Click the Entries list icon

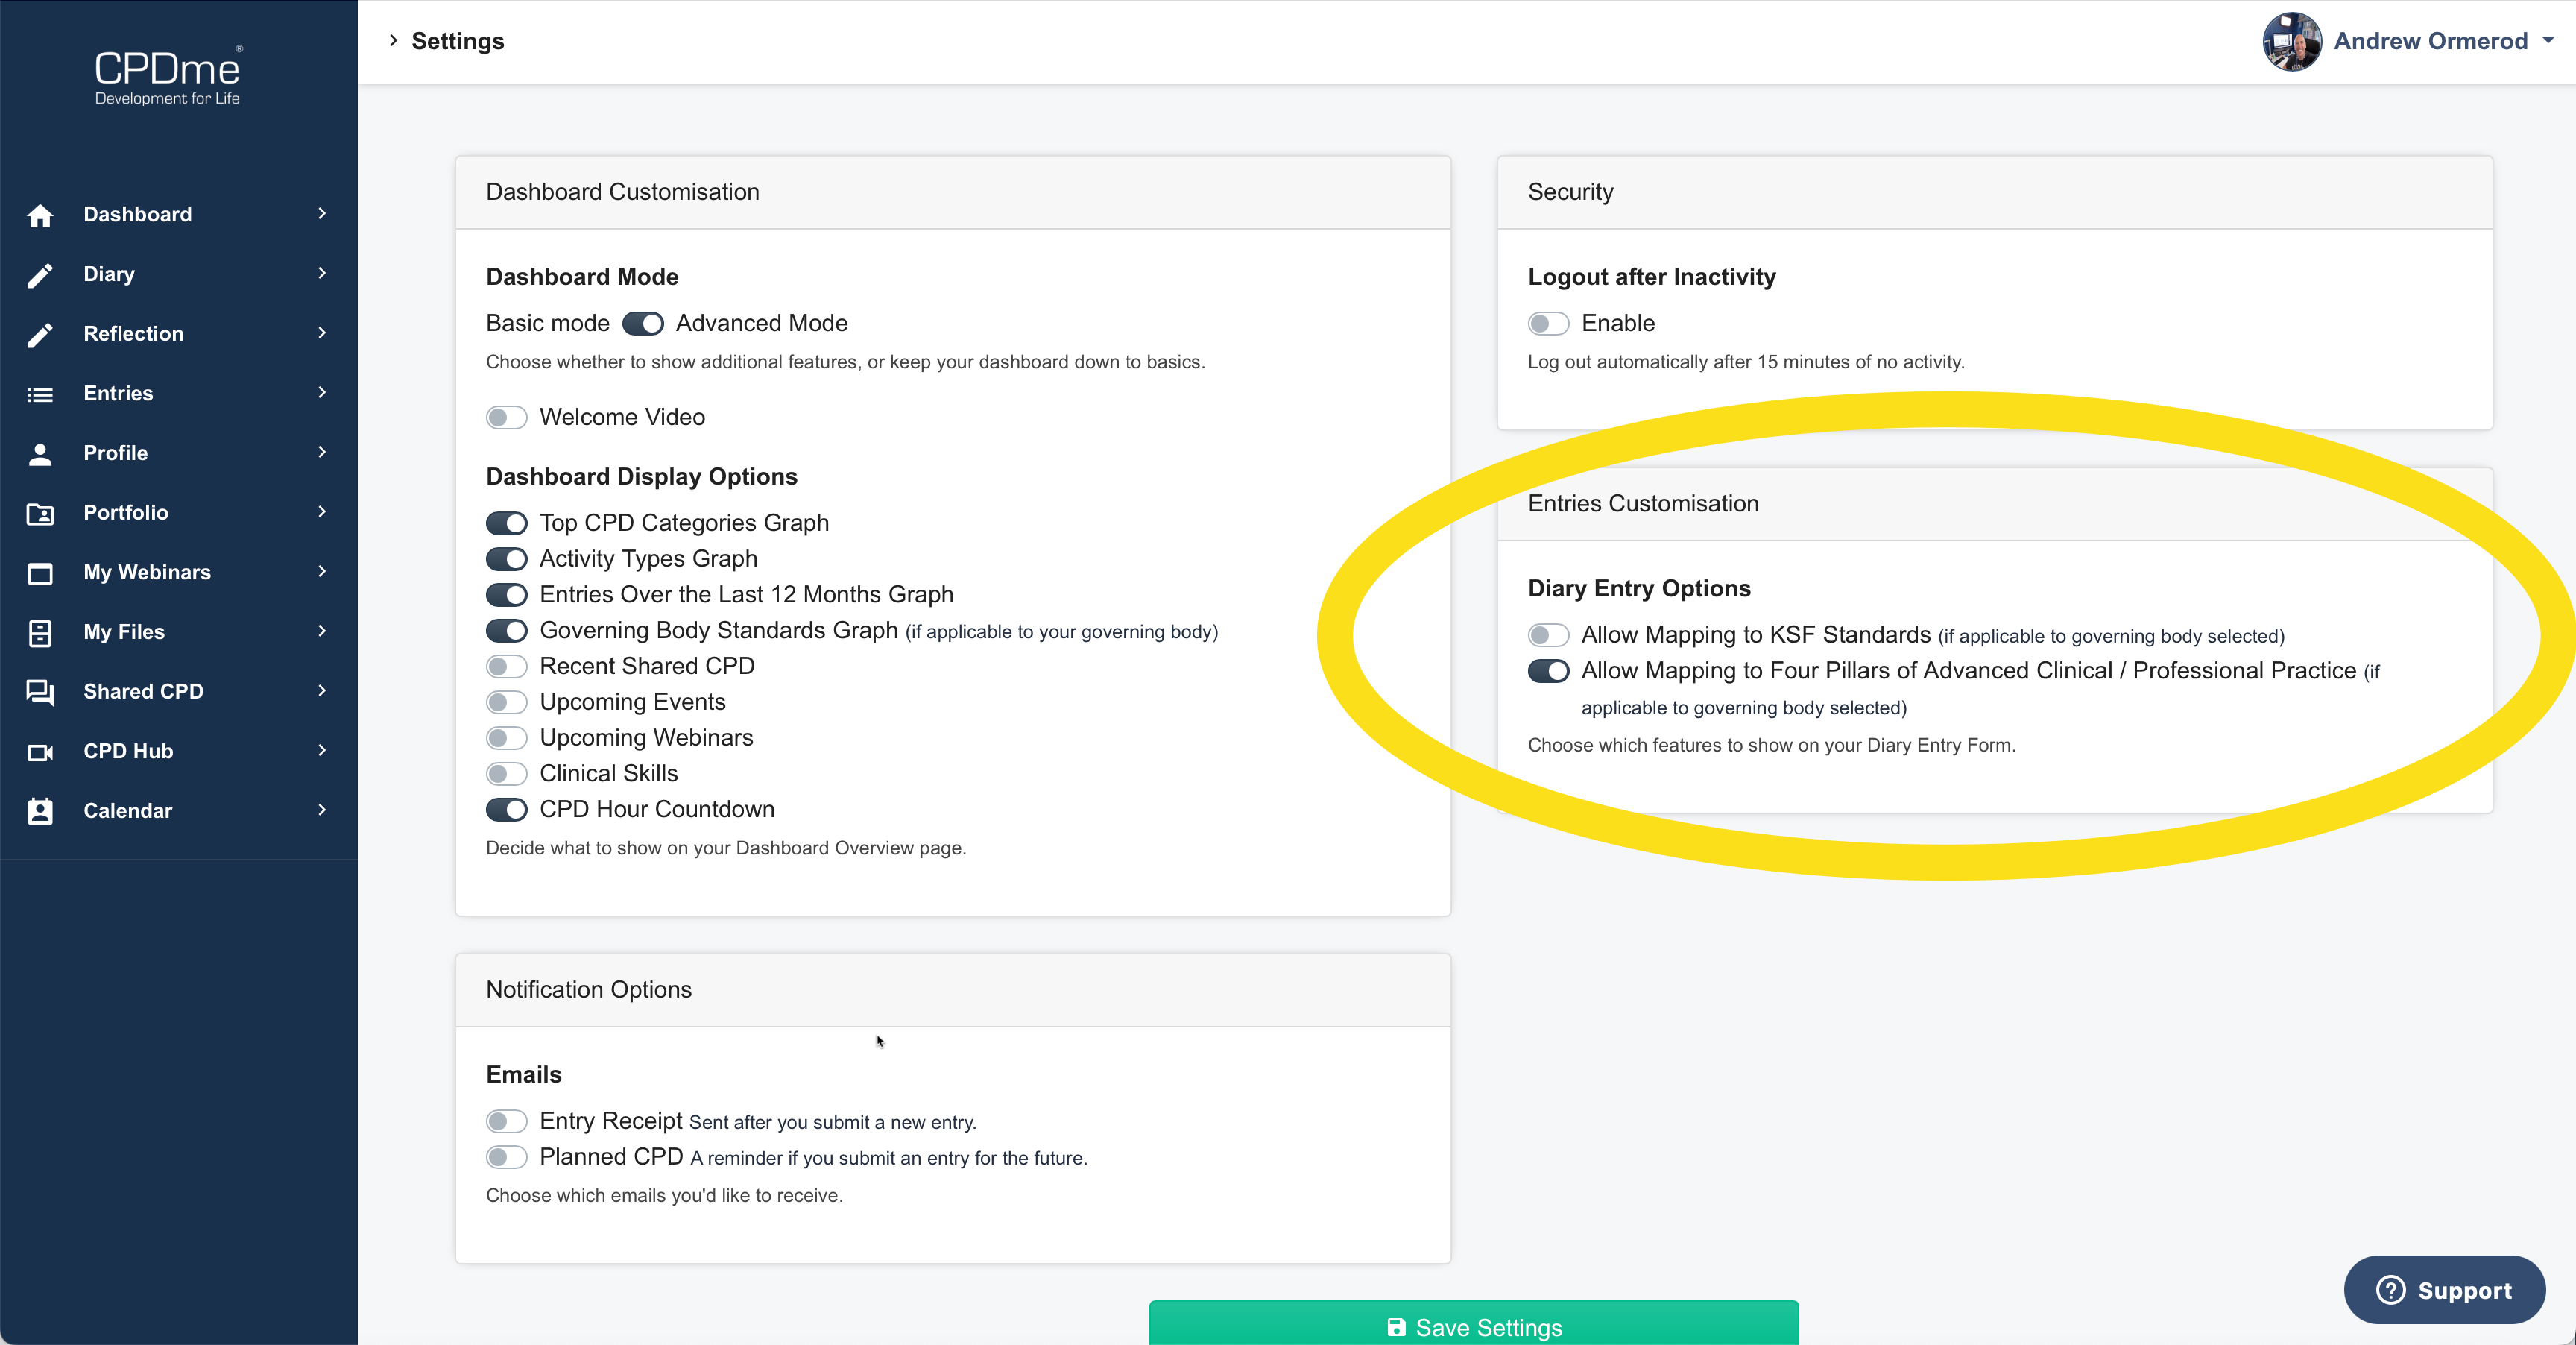[40, 394]
